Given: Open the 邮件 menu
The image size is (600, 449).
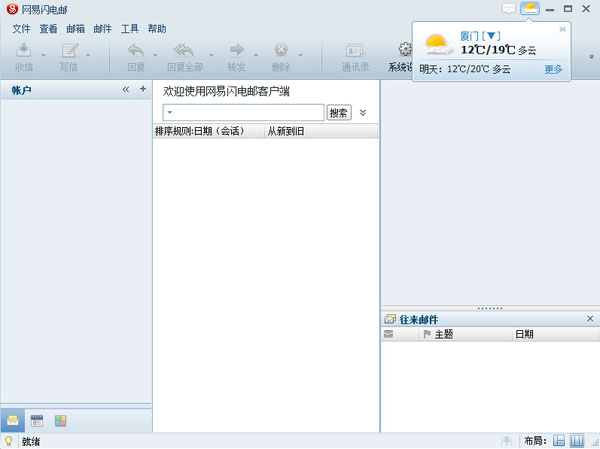Looking at the screenshot, I should pyautogui.click(x=102, y=29).
